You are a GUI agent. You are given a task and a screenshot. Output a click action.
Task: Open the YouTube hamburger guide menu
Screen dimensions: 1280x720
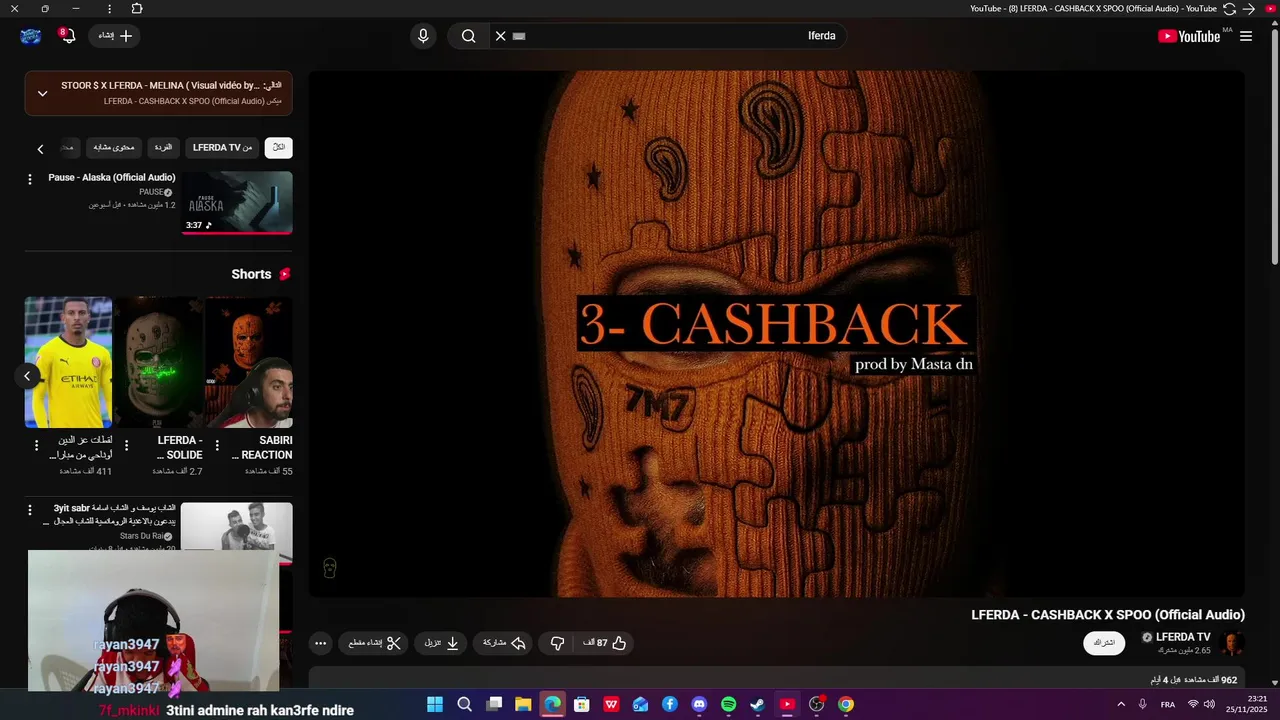point(1246,36)
